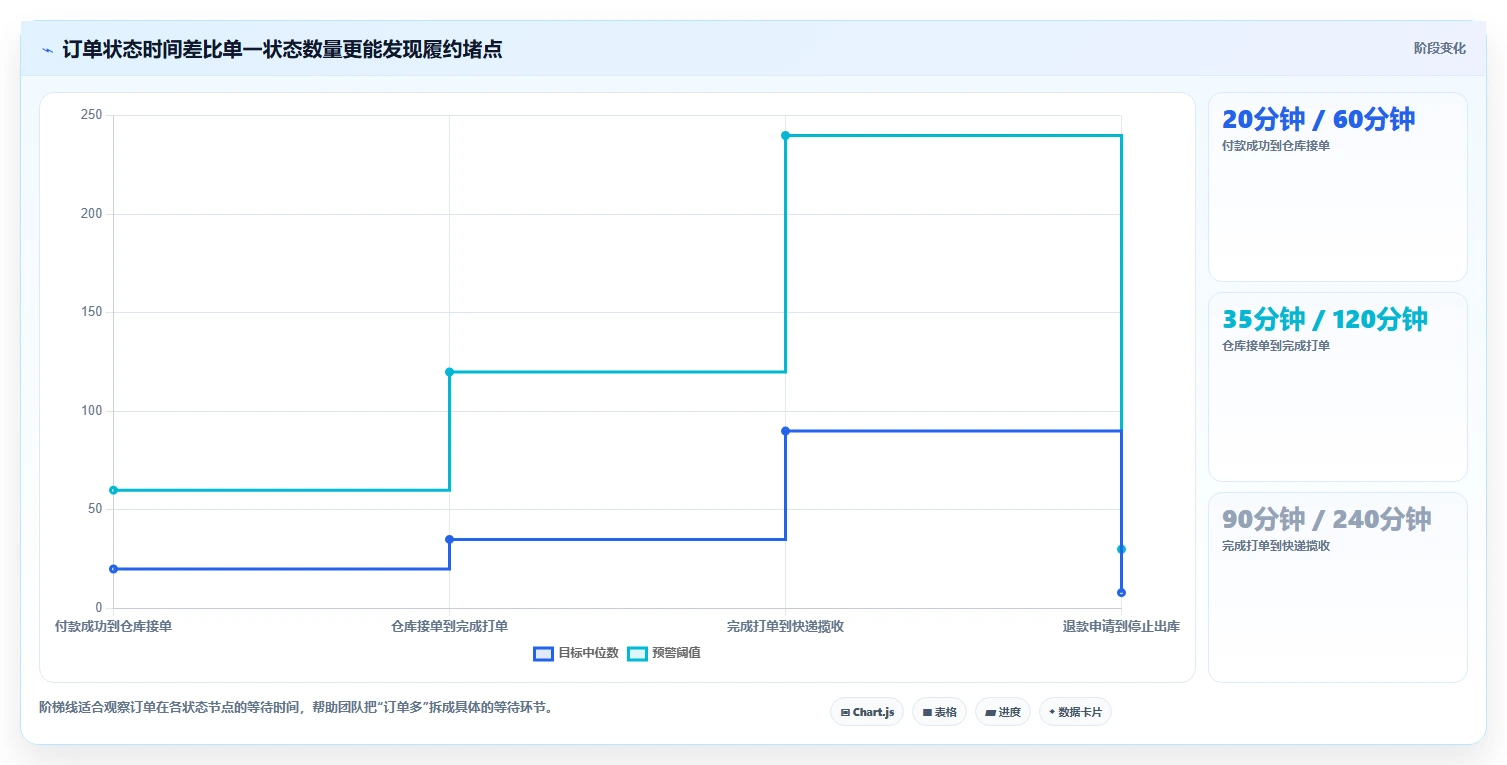The width and height of the screenshot is (1507, 765).
Task: Click x-axis label 仓库接单到完成打单
Action: (x=449, y=627)
